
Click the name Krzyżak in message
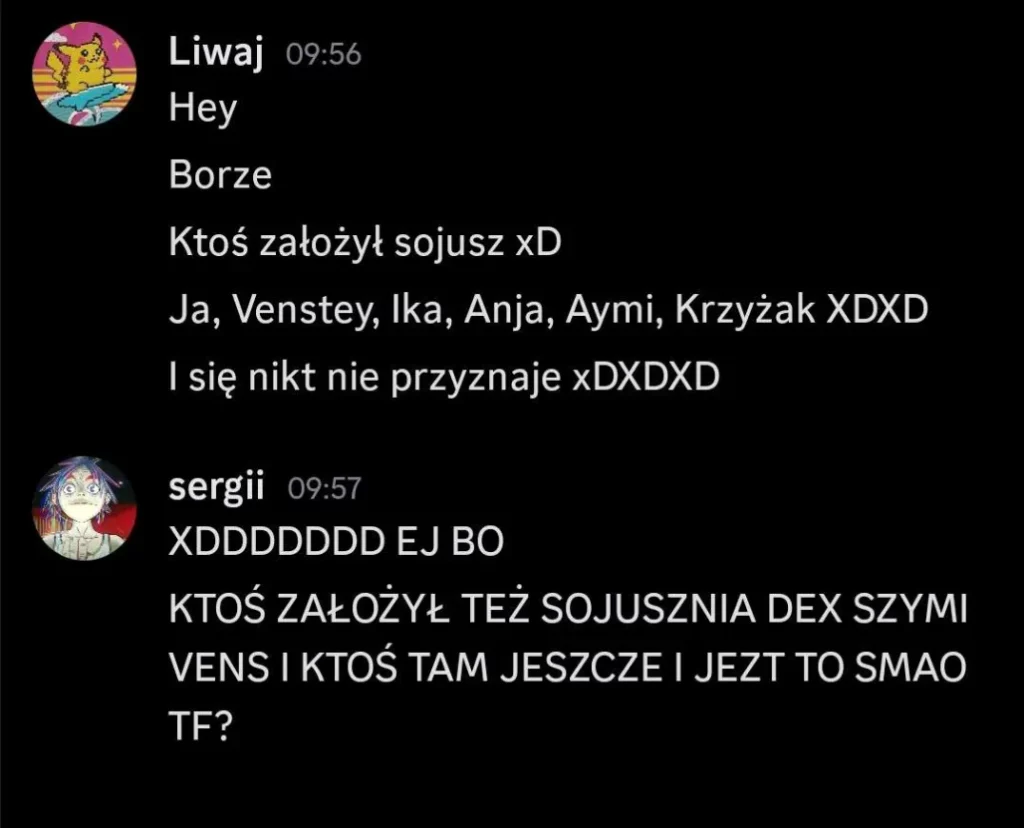pos(744,310)
